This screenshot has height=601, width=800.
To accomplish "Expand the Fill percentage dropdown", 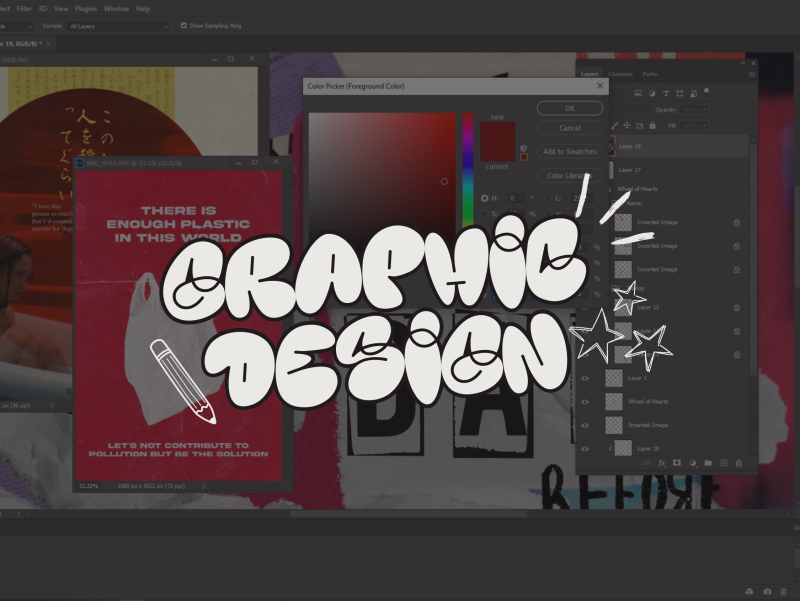I will click(x=706, y=126).
